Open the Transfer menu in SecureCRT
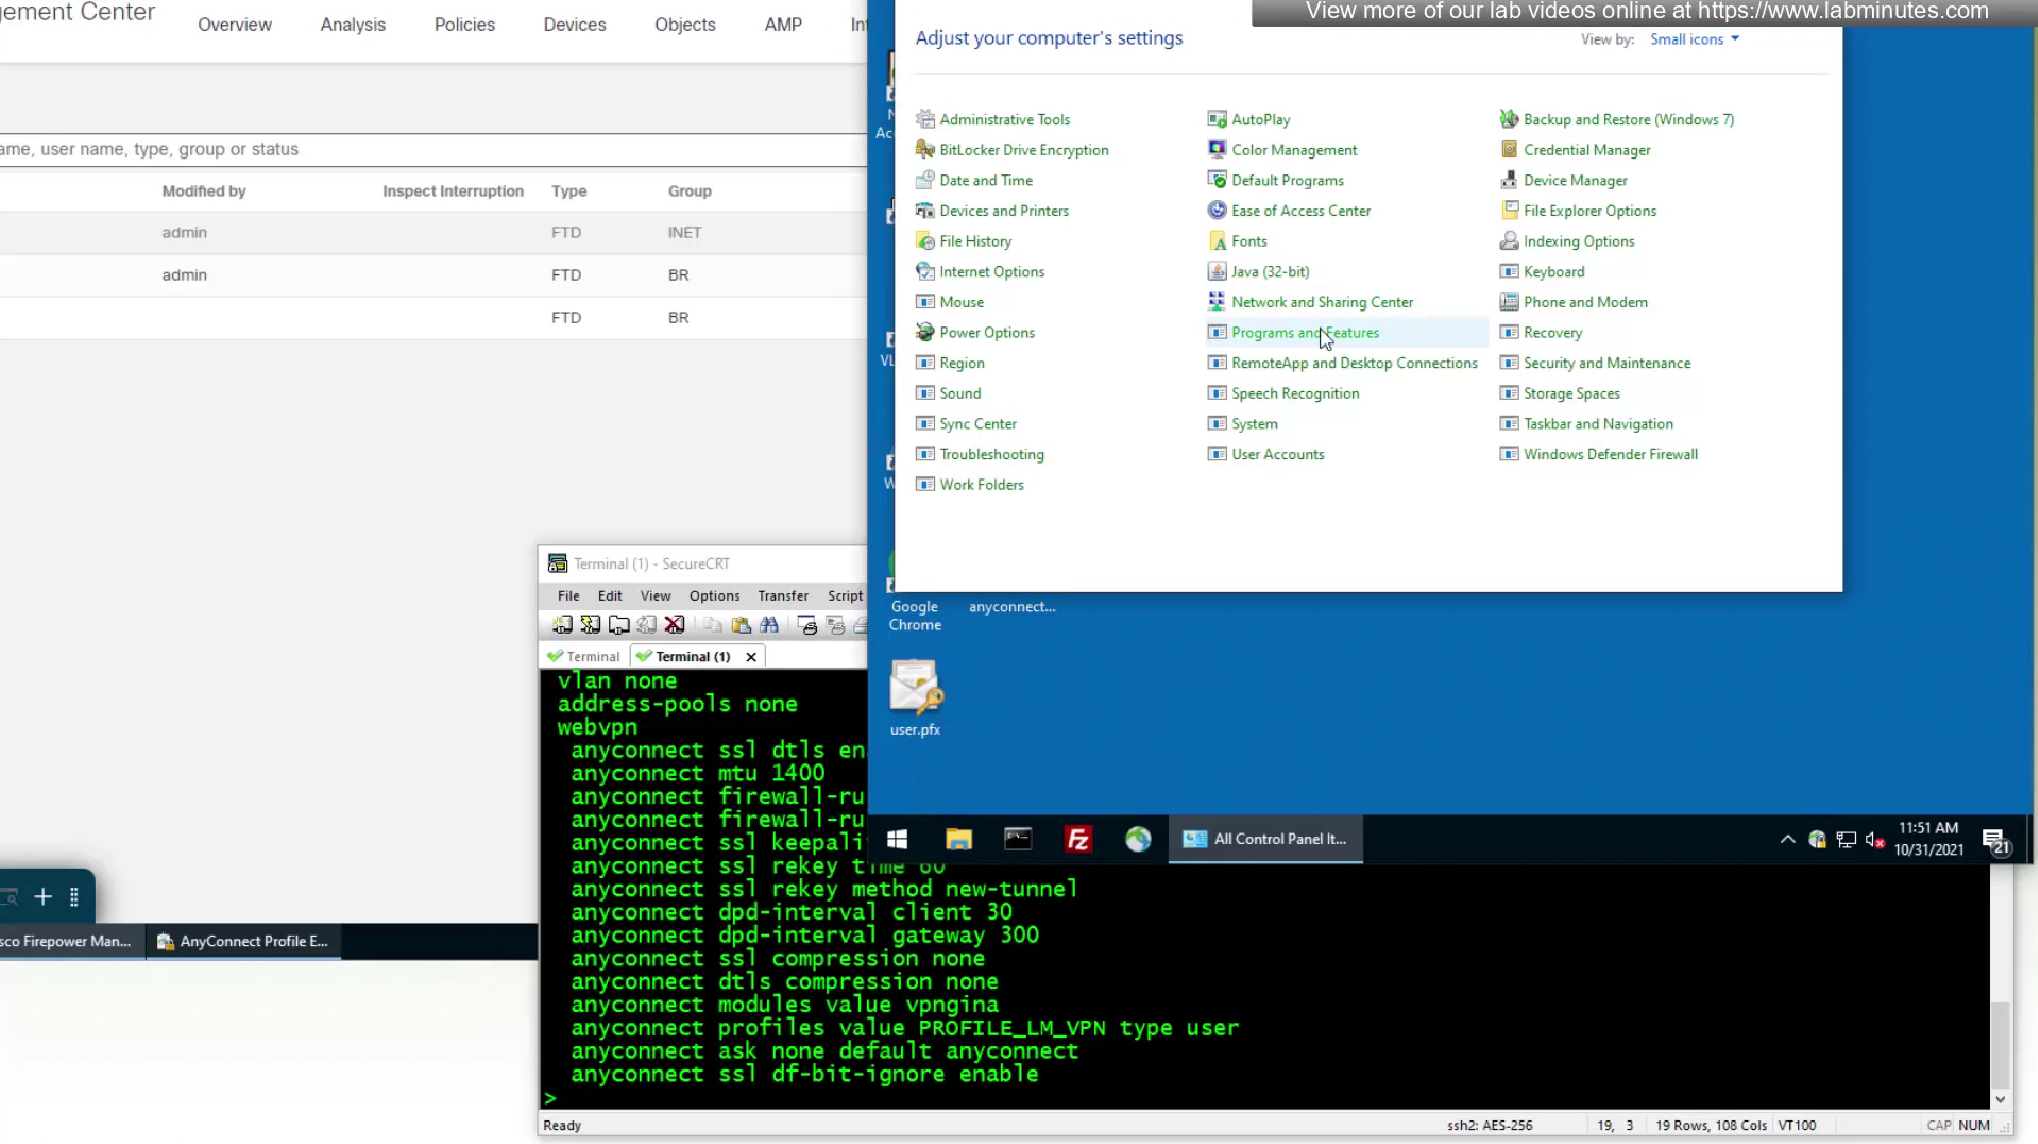The height and width of the screenshot is (1144, 2038). coord(782,596)
